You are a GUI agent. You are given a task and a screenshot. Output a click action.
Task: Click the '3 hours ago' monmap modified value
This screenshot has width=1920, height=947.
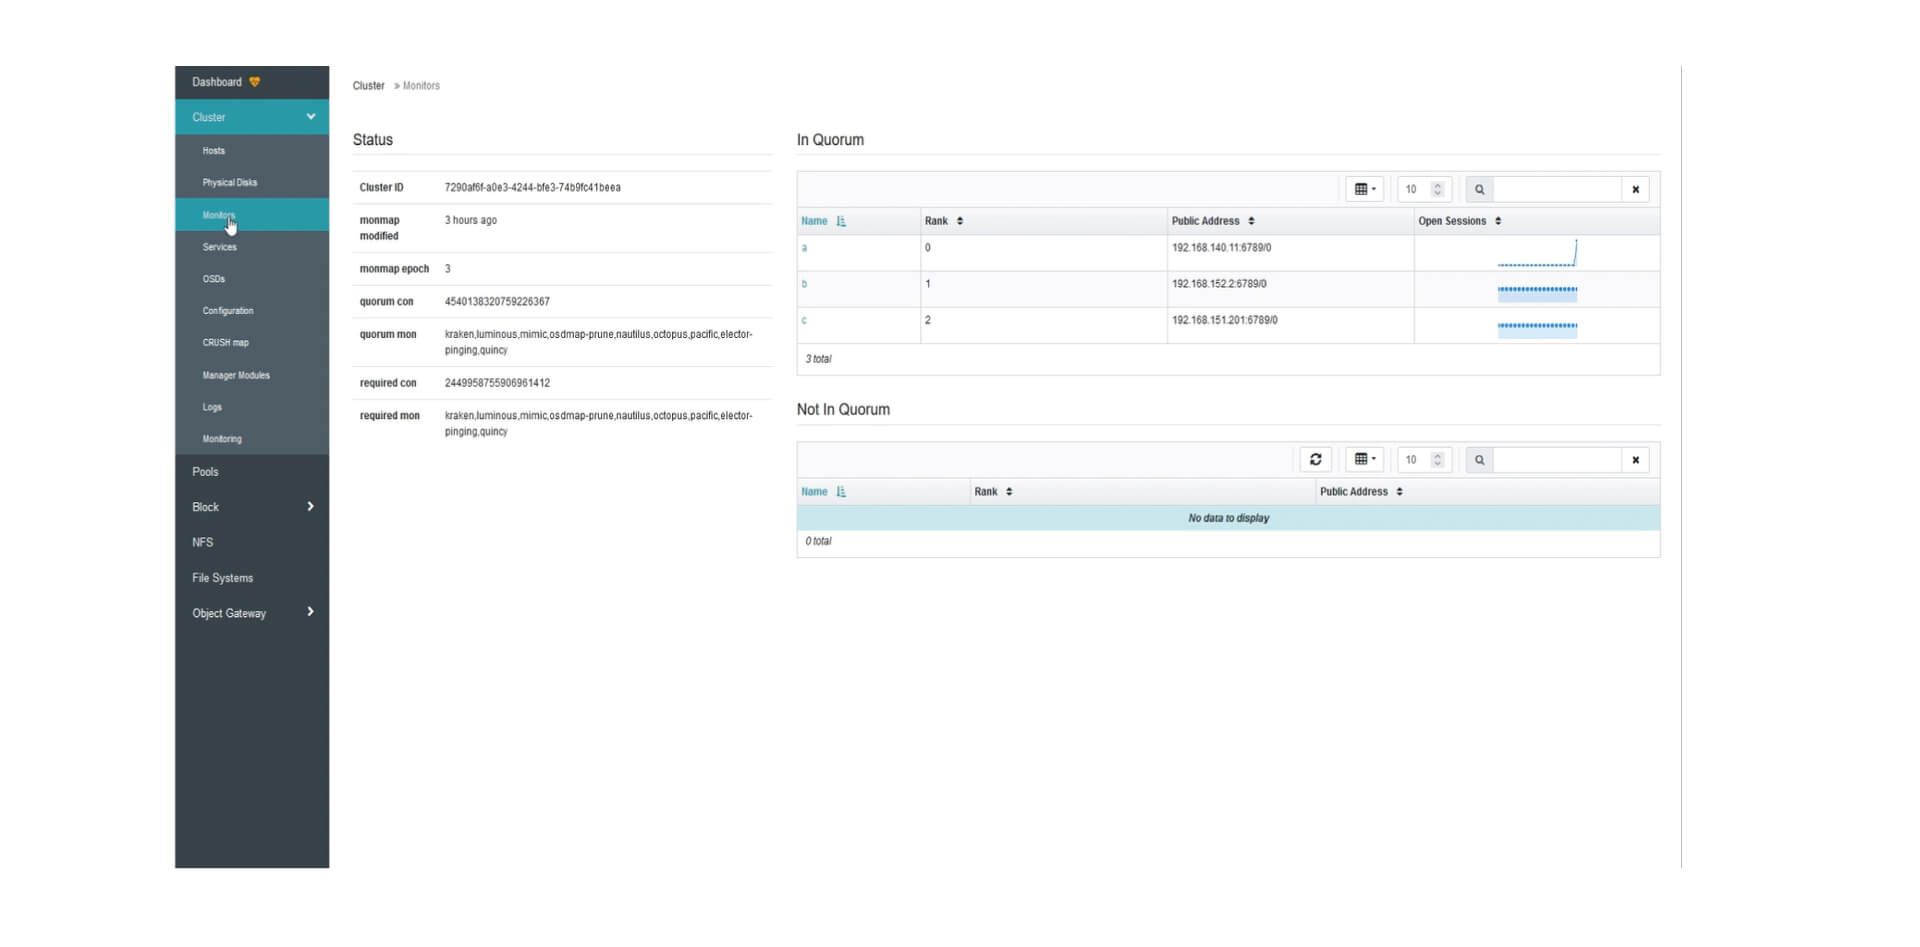tap(470, 221)
